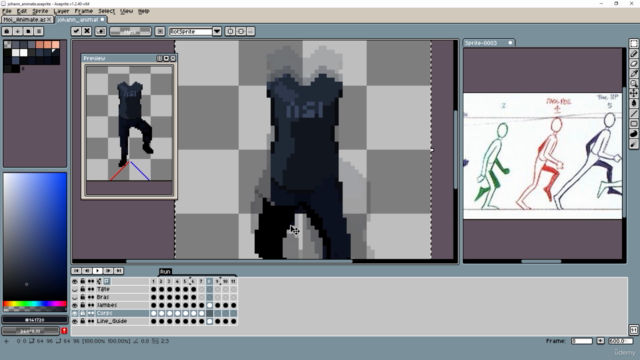The image size is (640, 360).
Task: Toggle playback in the Preview window
Action: coord(166,58)
